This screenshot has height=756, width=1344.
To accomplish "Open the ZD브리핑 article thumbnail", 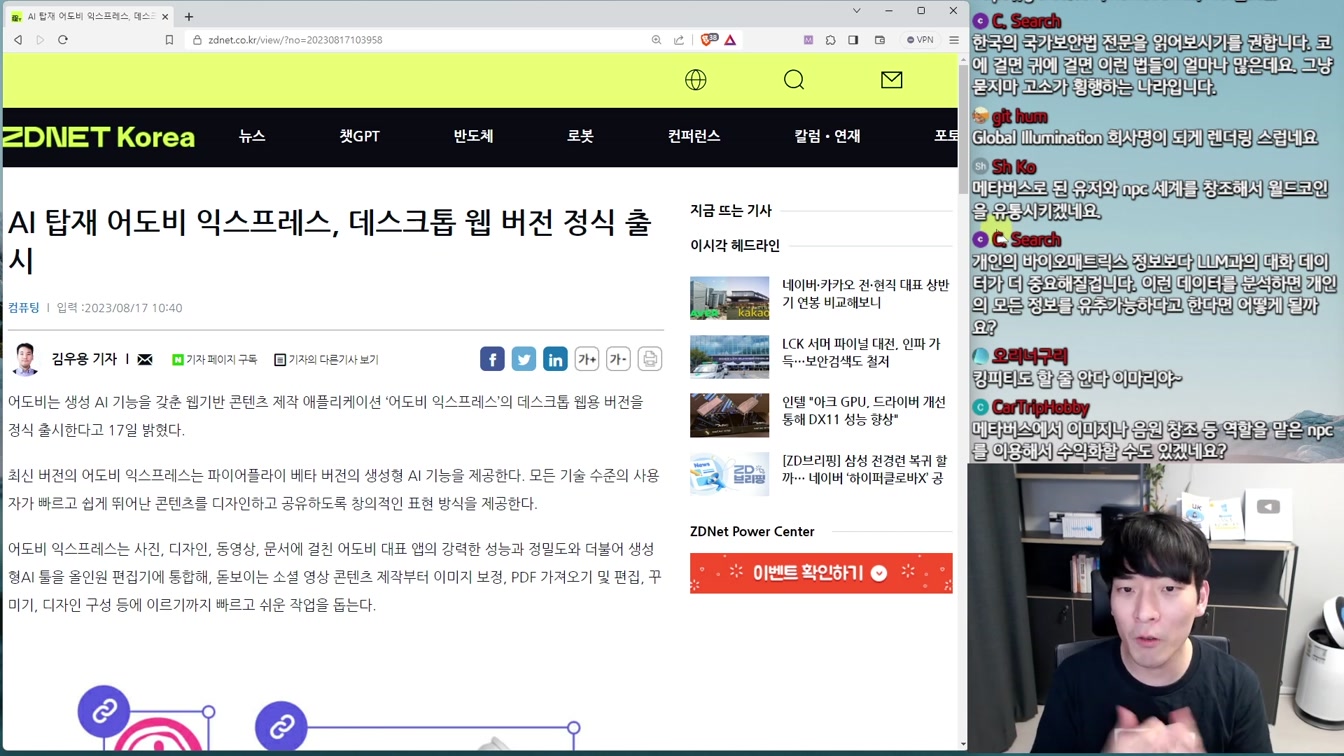I will coord(729,474).
